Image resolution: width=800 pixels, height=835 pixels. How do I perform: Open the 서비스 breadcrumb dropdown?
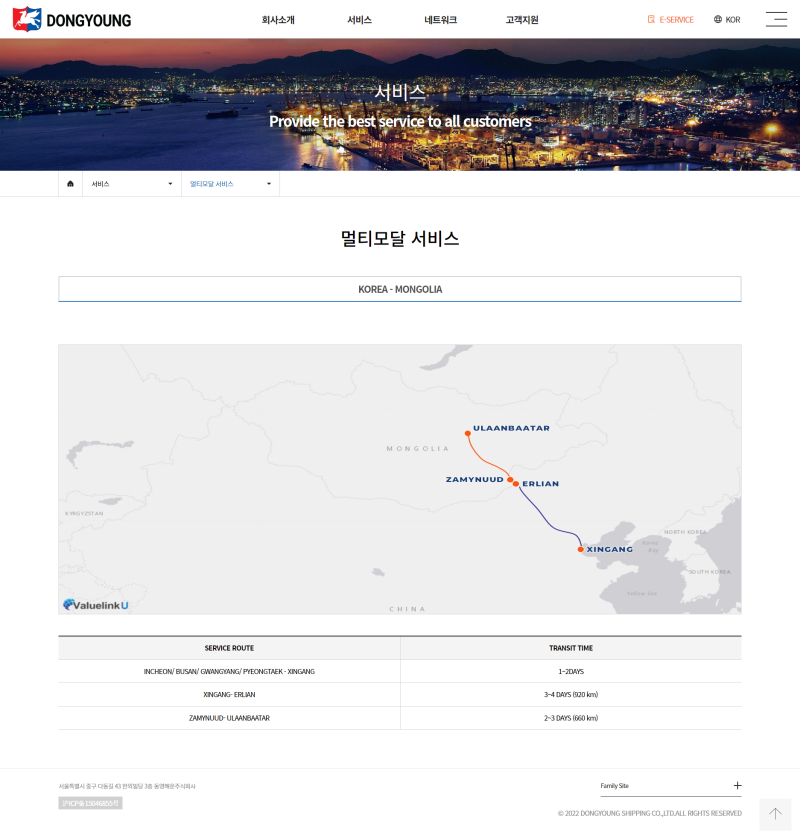point(131,184)
